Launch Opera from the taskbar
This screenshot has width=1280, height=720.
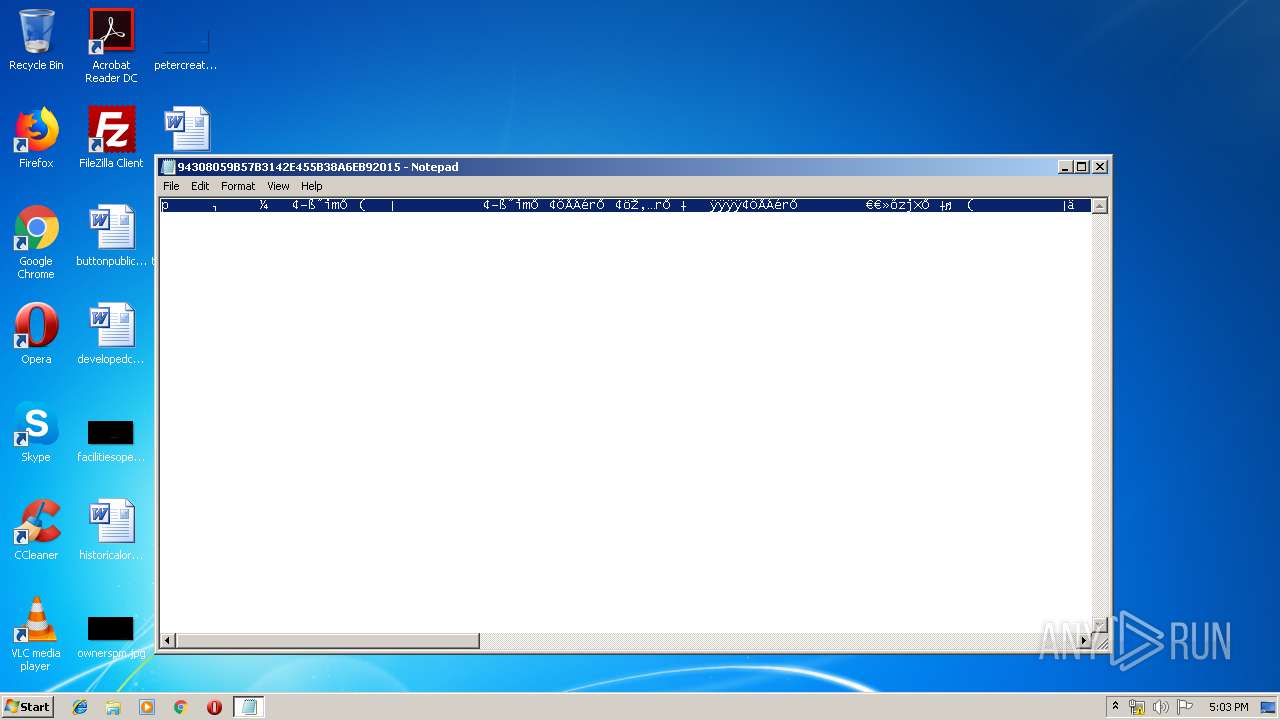[214, 707]
